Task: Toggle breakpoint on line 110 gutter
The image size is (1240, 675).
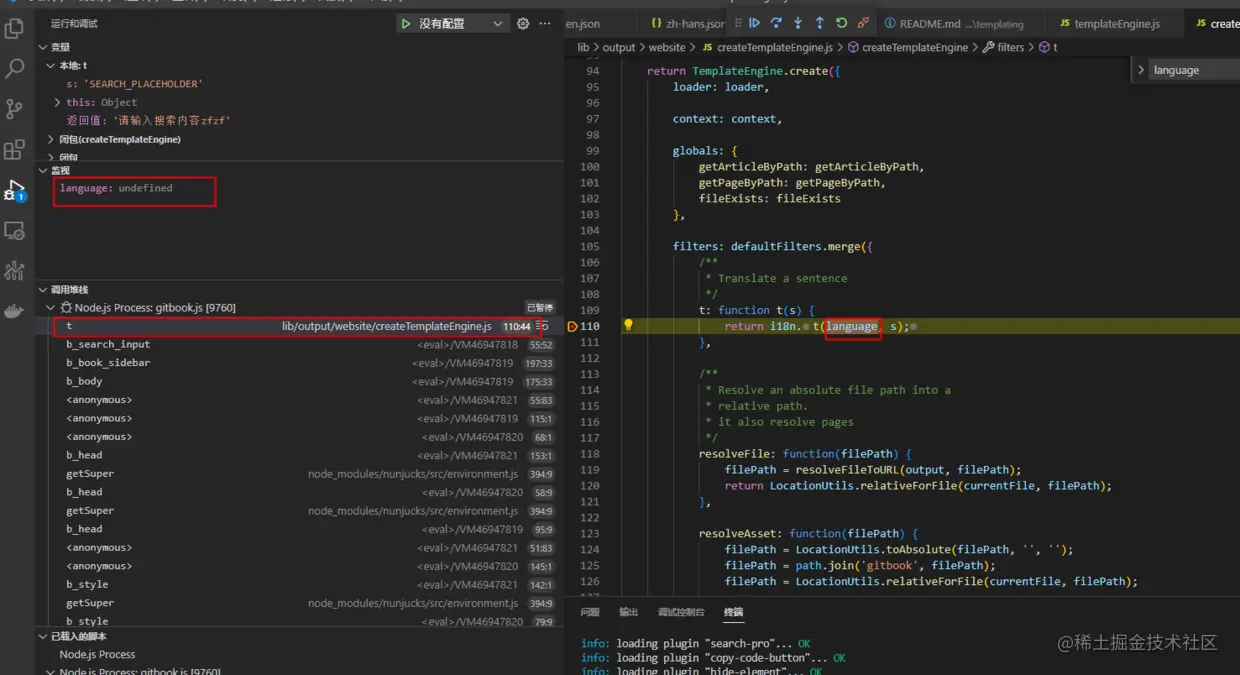Action: coord(573,326)
